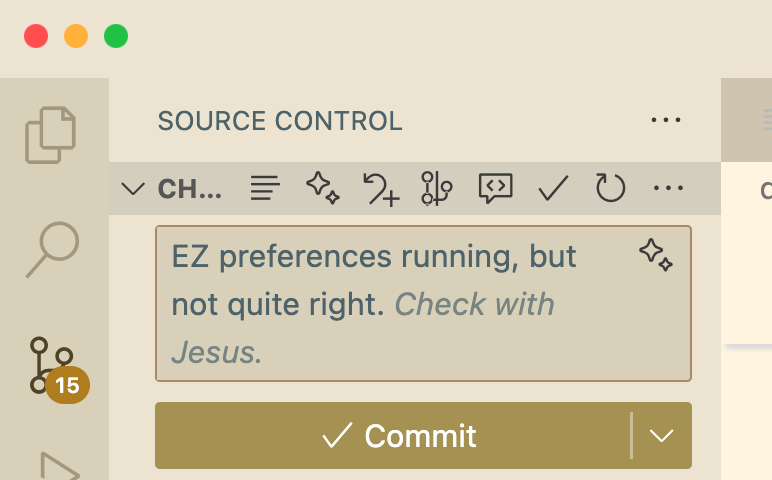Collapse the CH... section chevron
This screenshot has height=480, width=772.
133,188
